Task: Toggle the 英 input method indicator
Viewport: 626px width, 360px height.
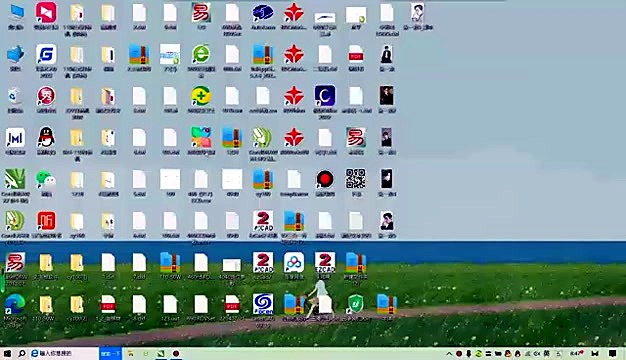Action: pyautogui.click(x=547, y=354)
